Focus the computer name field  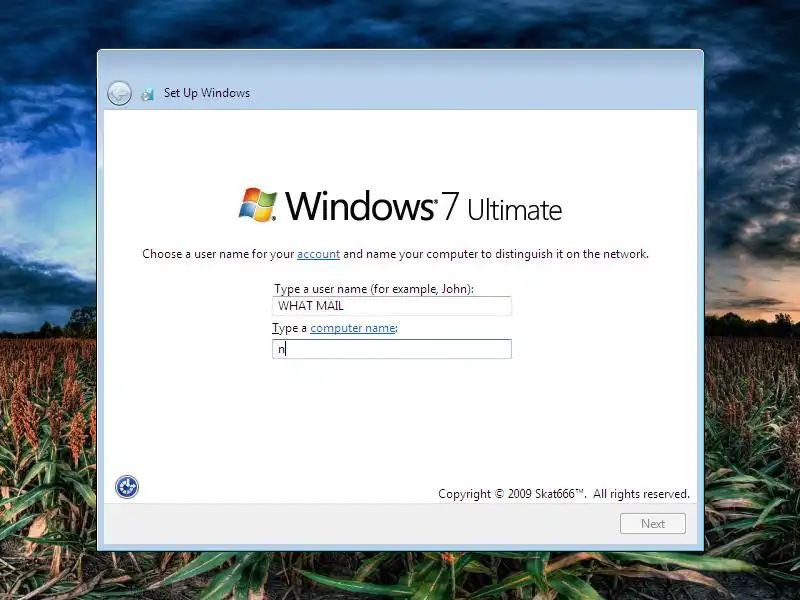pos(392,349)
